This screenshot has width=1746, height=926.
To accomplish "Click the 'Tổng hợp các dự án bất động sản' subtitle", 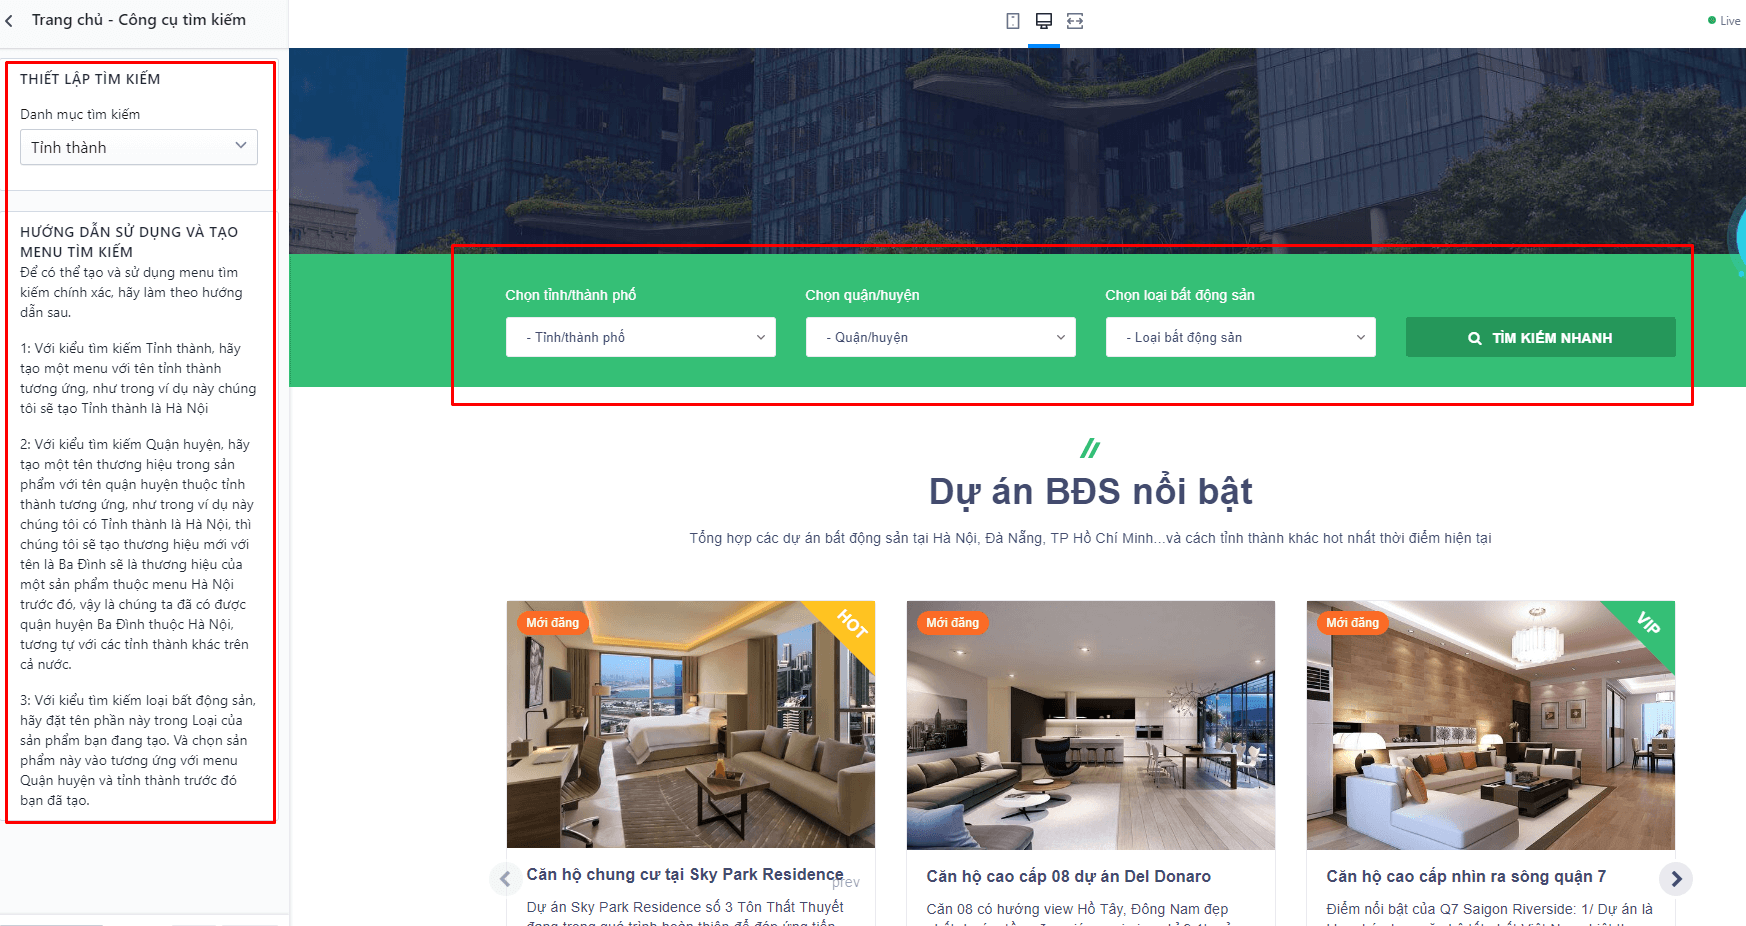I will tap(1090, 538).
